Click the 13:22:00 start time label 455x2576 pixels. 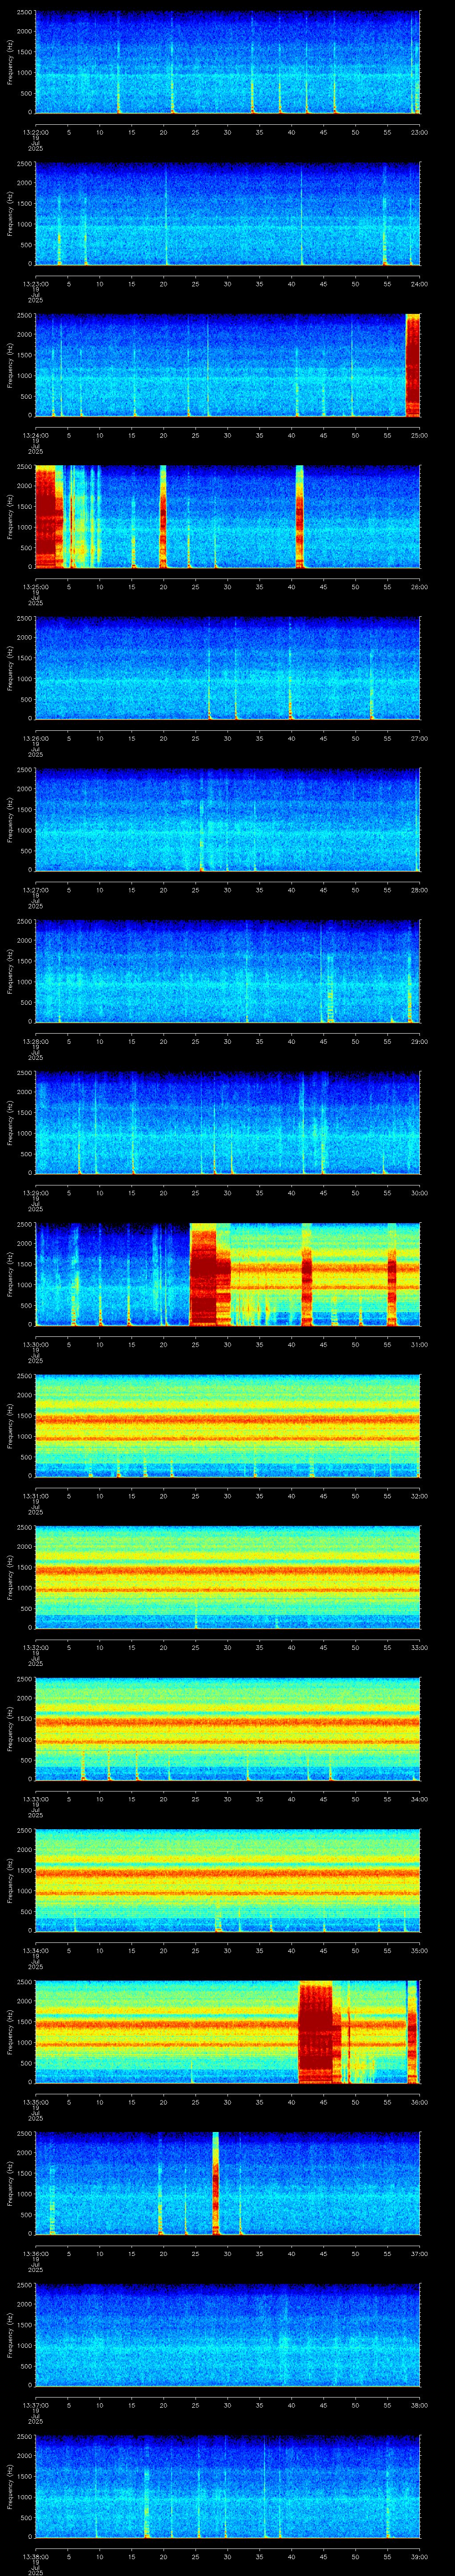(x=35, y=132)
